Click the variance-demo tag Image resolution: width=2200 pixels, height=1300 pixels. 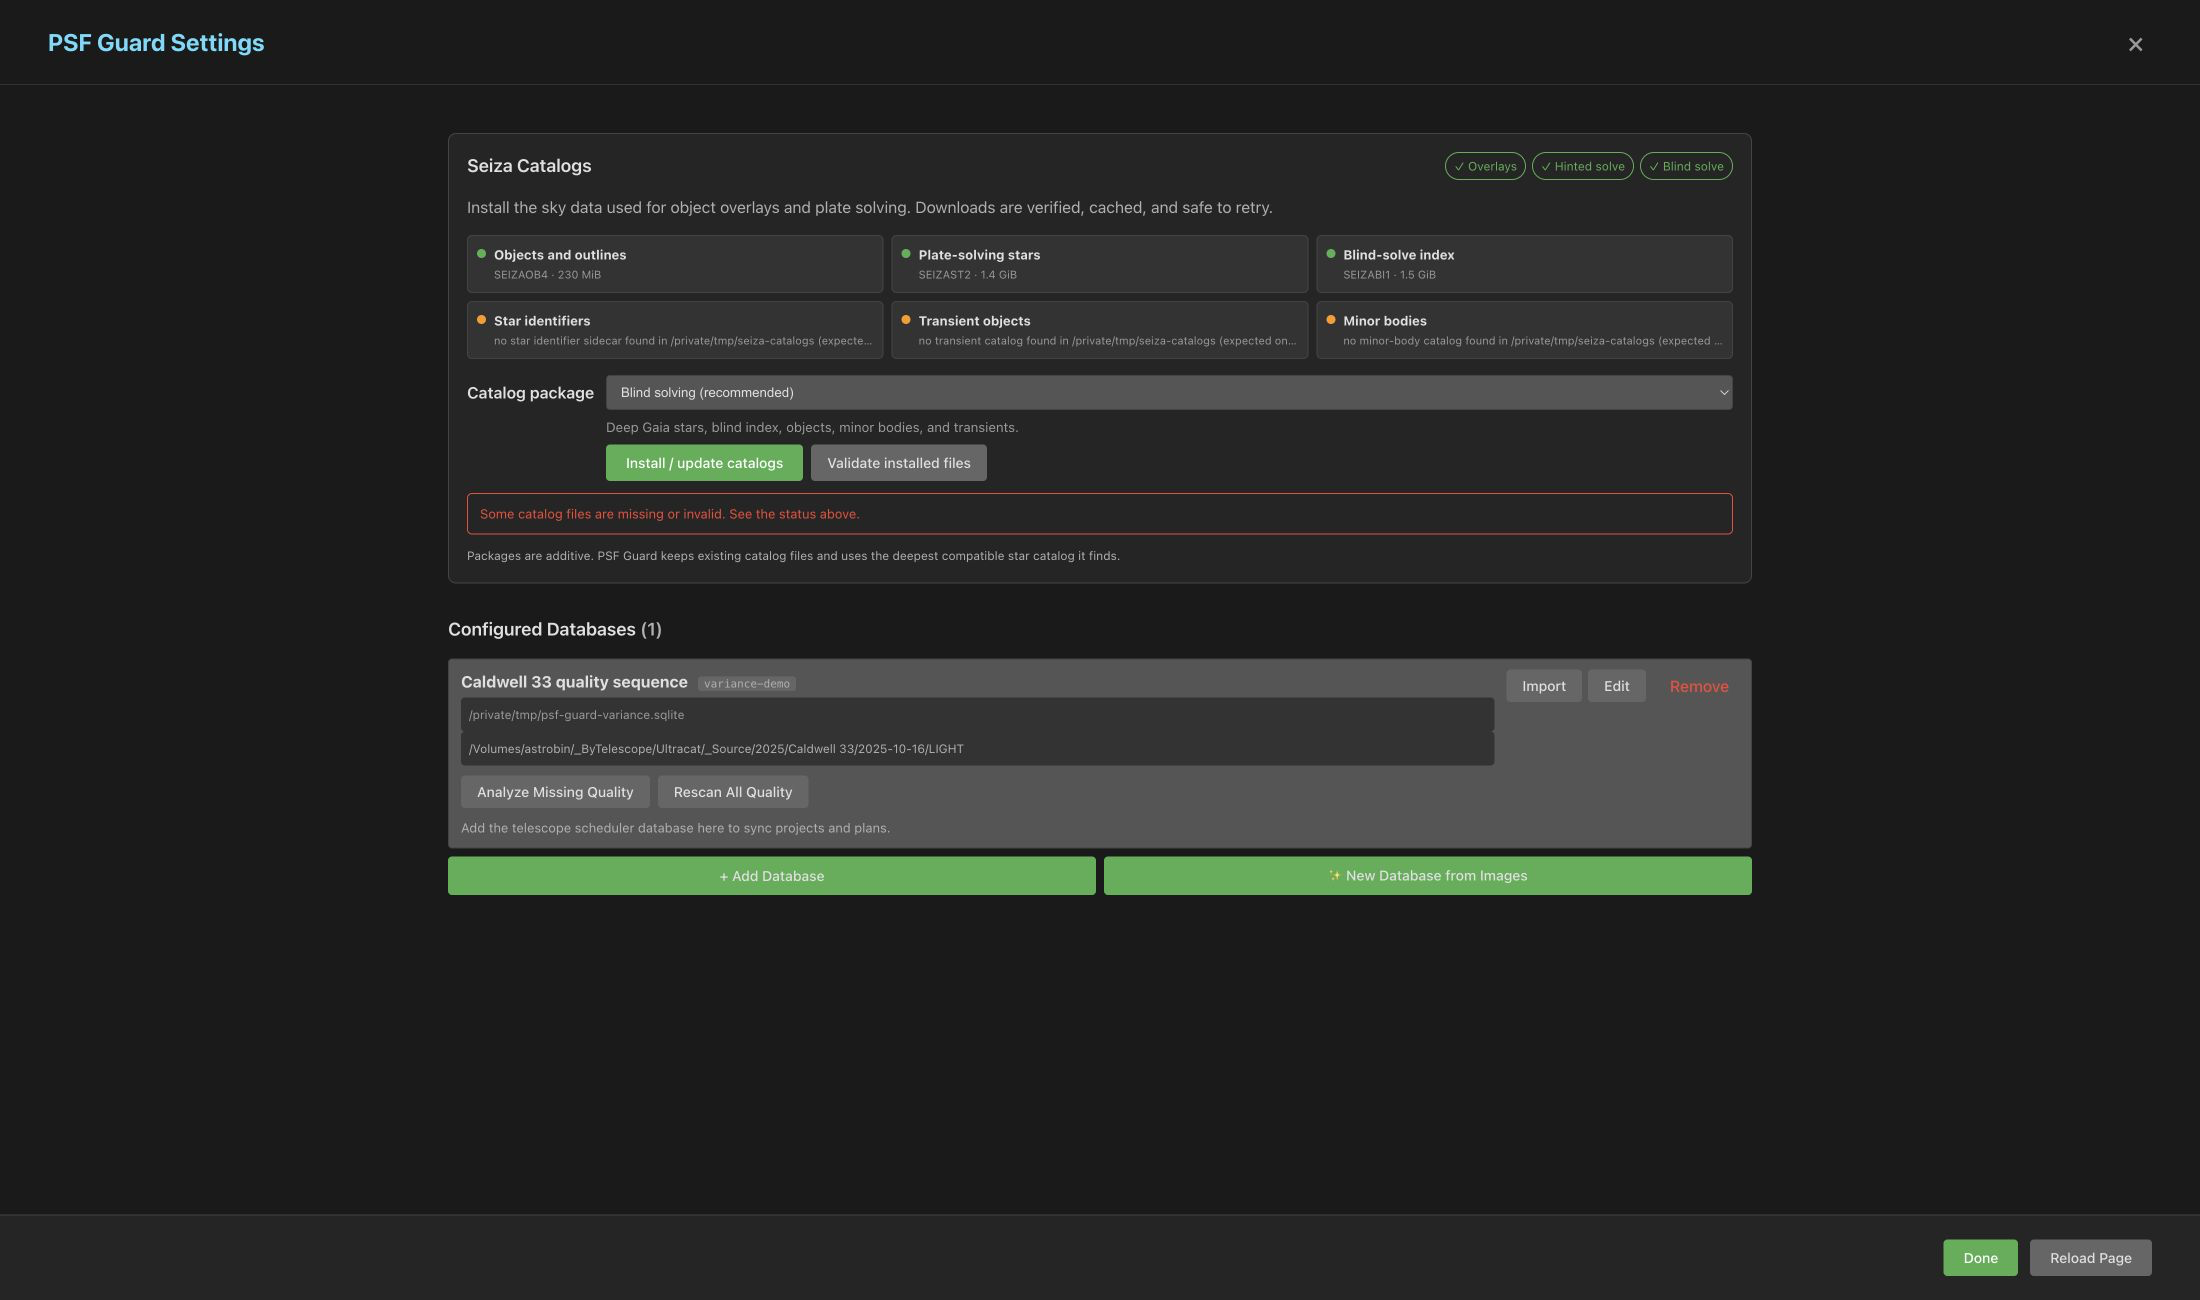click(746, 684)
